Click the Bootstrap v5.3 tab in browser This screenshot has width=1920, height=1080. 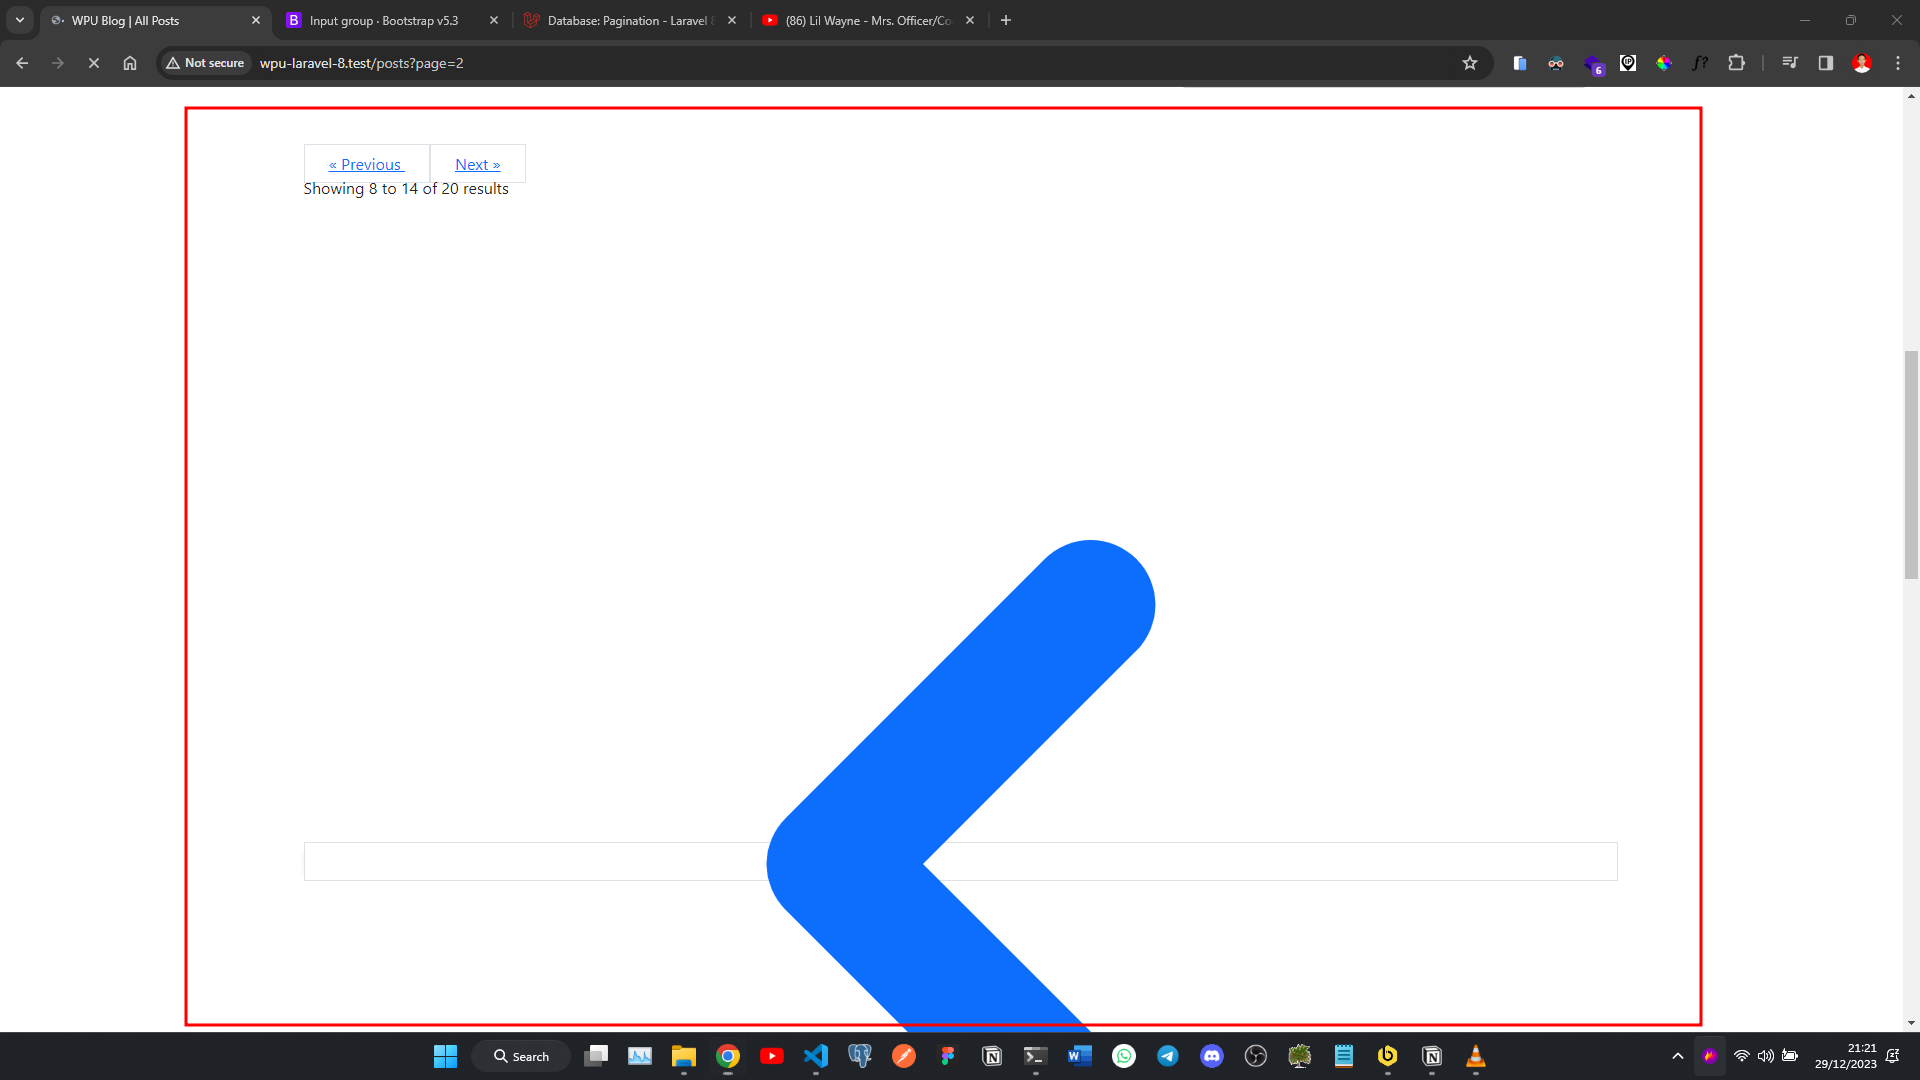click(x=392, y=20)
